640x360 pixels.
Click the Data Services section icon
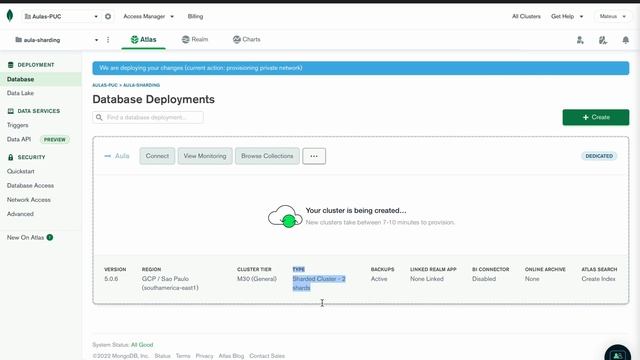tap(11, 111)
